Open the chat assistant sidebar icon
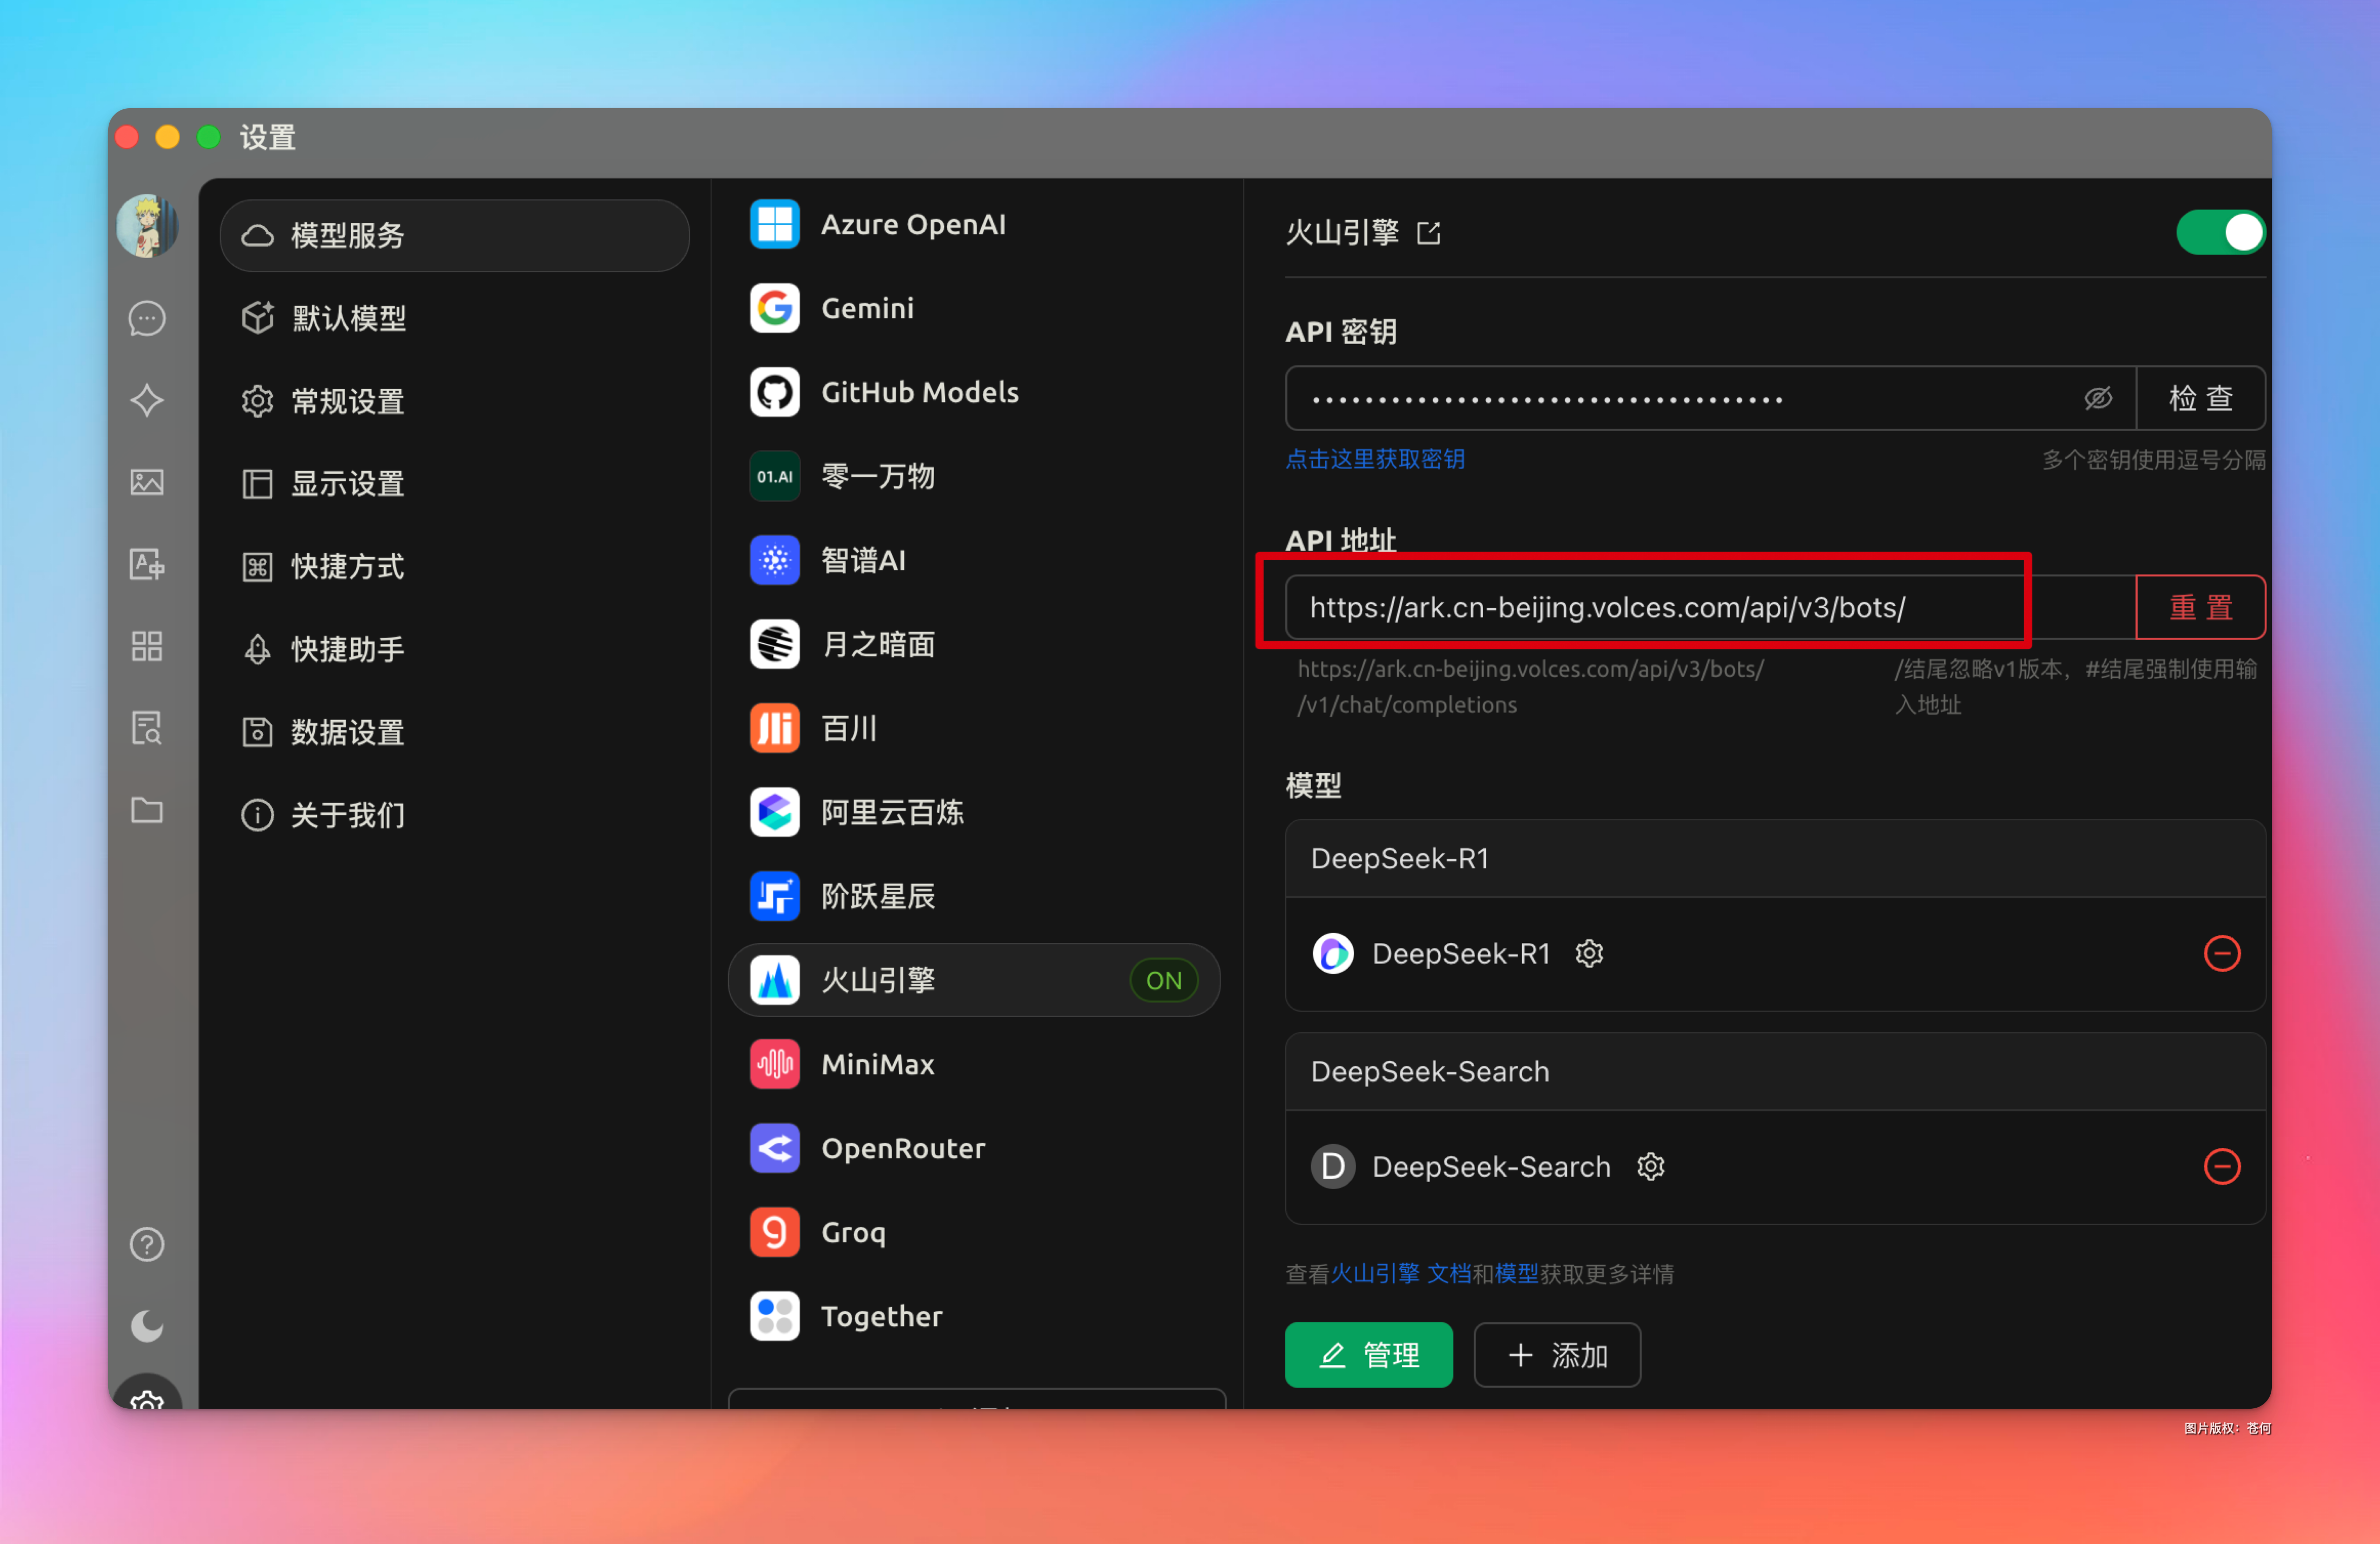 click(147, 318)
